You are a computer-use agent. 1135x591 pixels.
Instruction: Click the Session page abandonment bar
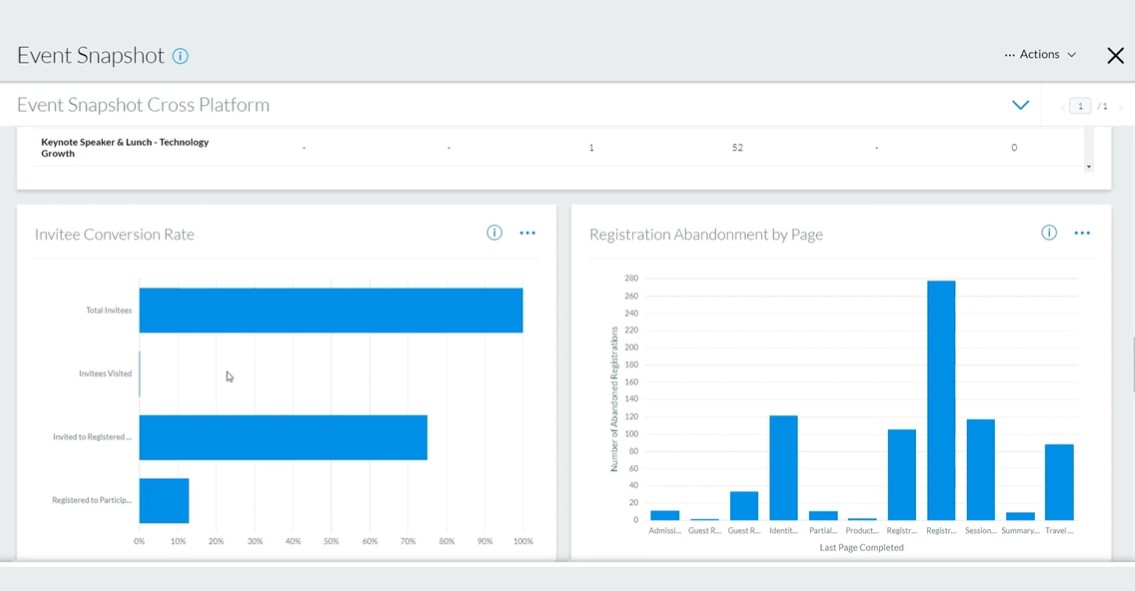click(x=980, y=469)
